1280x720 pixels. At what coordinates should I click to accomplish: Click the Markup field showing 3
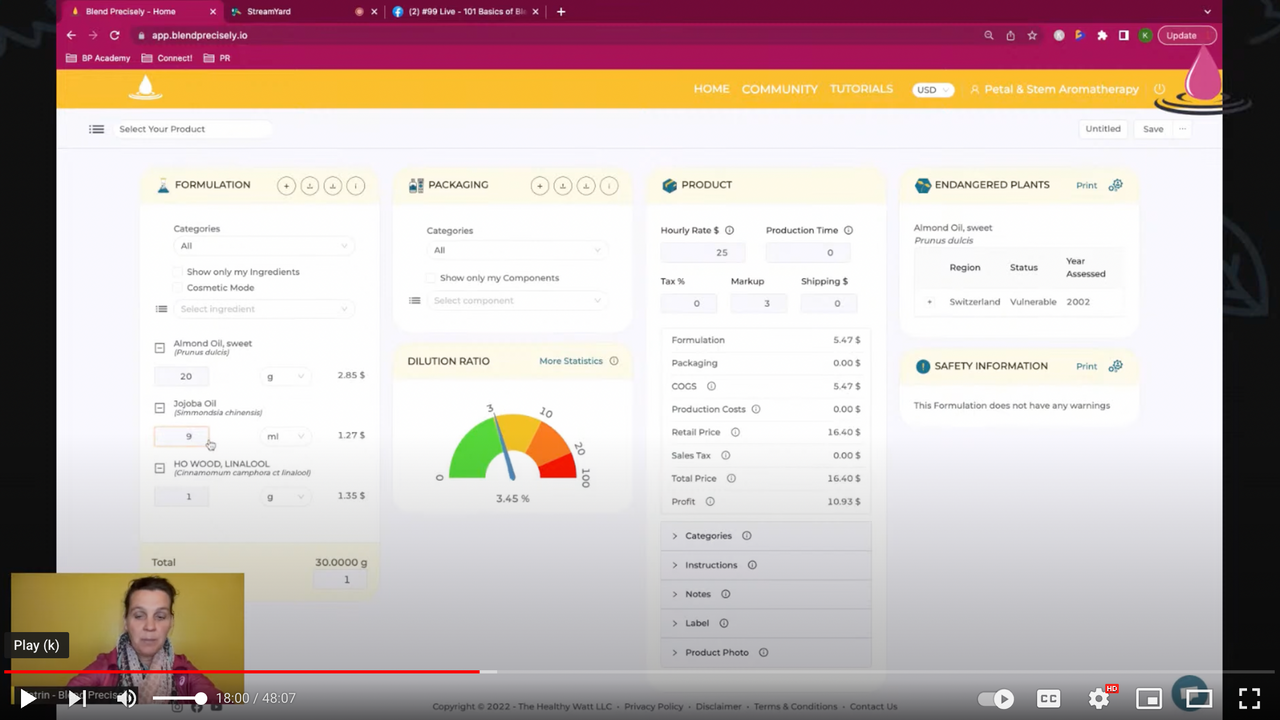(758, 303)
